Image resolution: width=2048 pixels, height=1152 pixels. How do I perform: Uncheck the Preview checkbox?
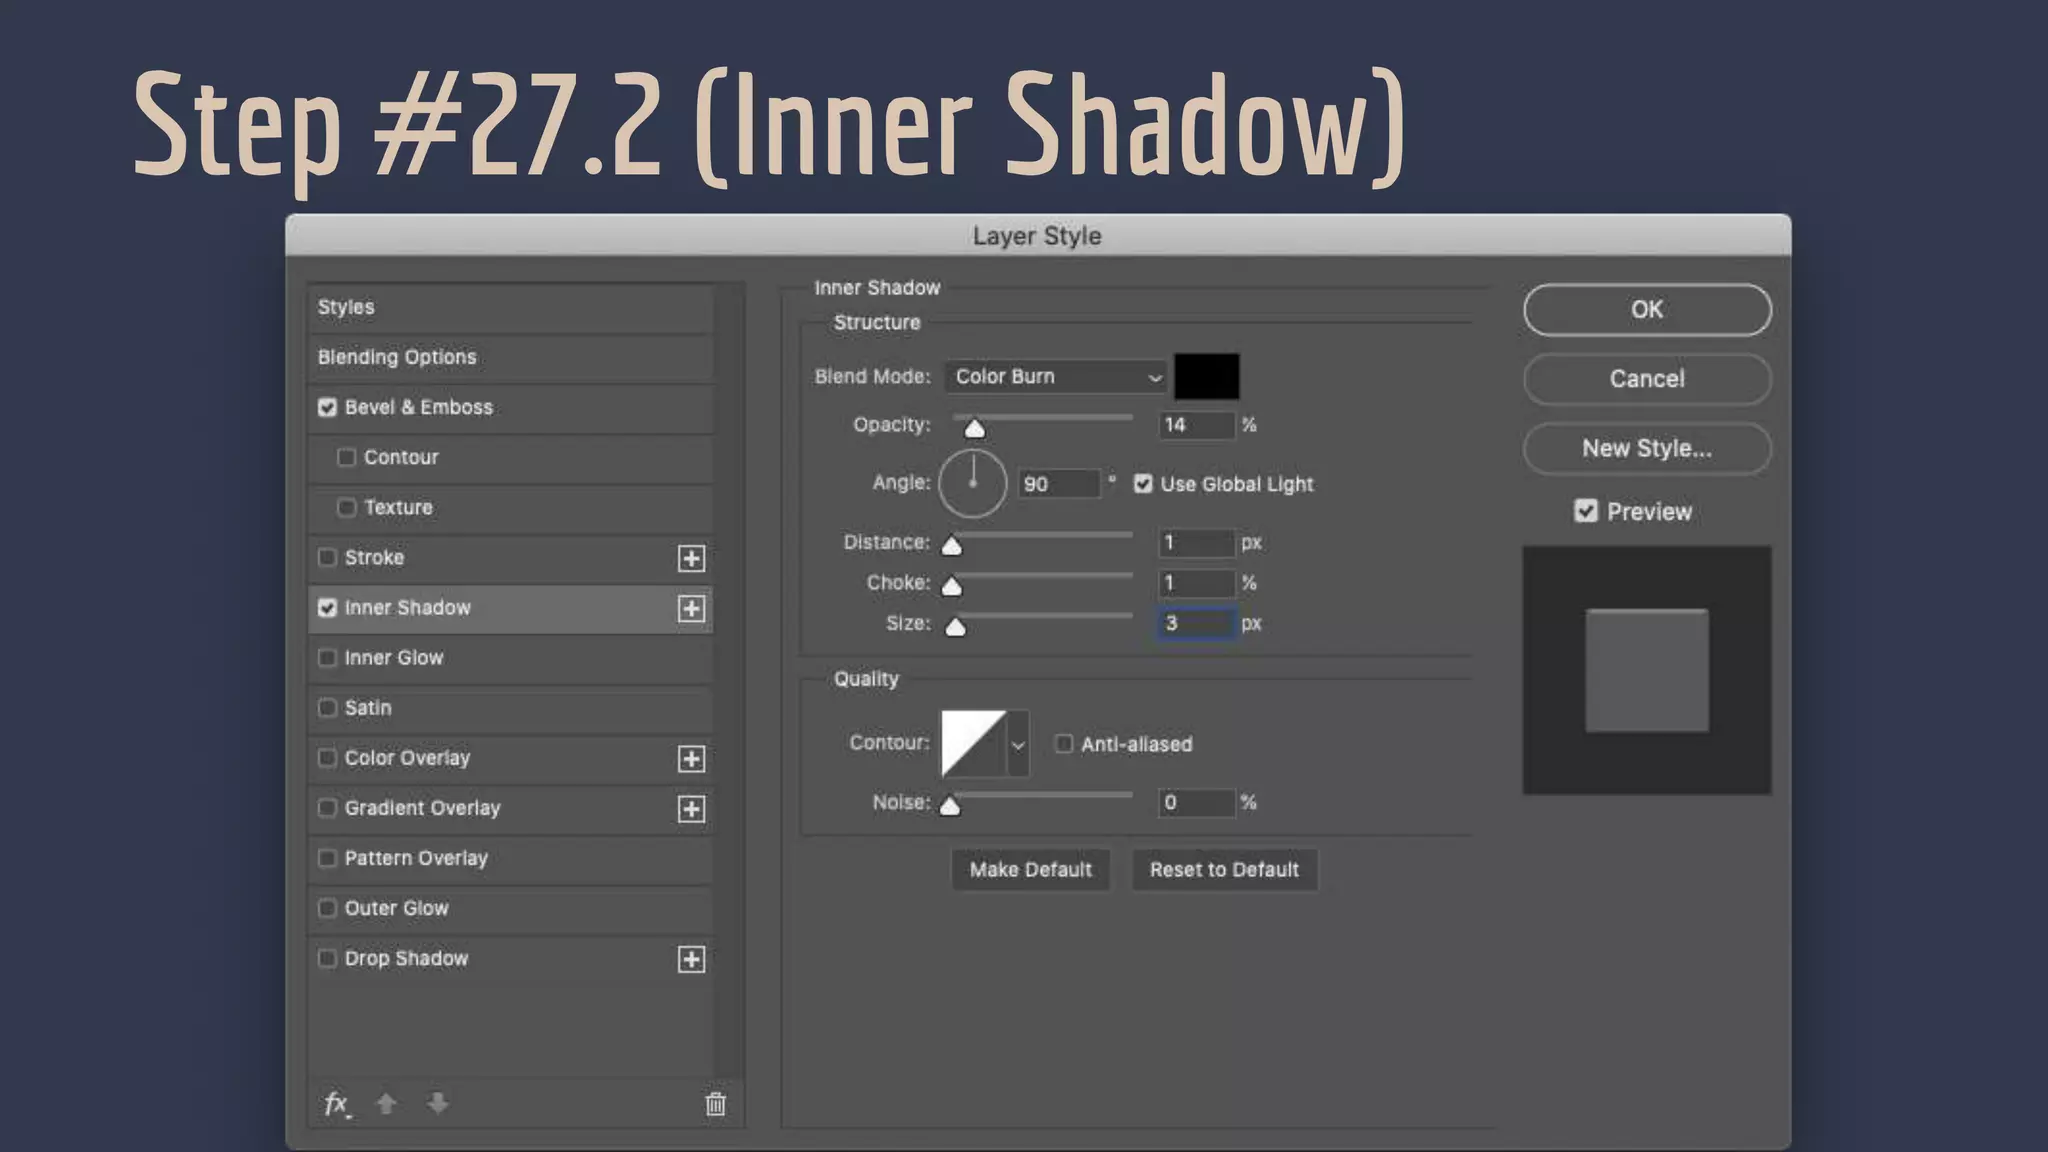point(1585,512)
